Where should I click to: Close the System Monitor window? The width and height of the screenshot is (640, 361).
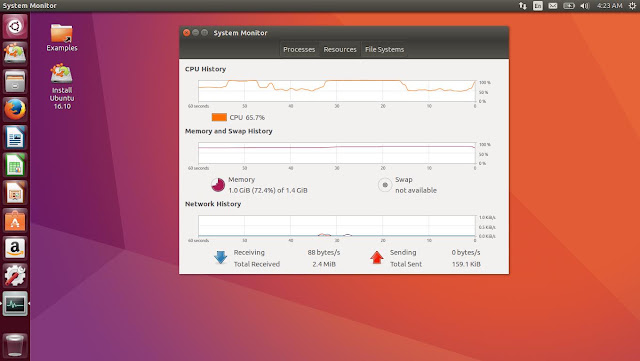pos(187,33)
